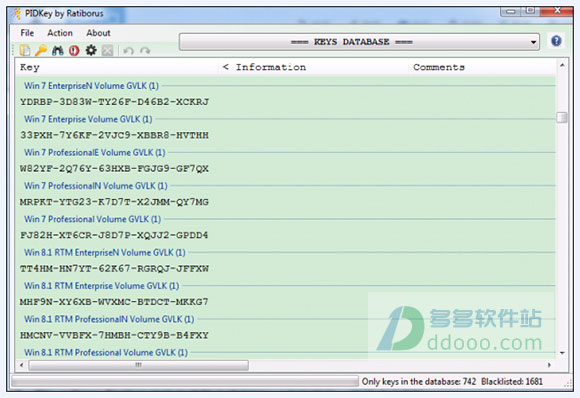The height and width of the screenshot is (398, 580).
Task: Select Win 8.1 RTM EnterpriseN Volume GVLK group
Action: point(105,252)
